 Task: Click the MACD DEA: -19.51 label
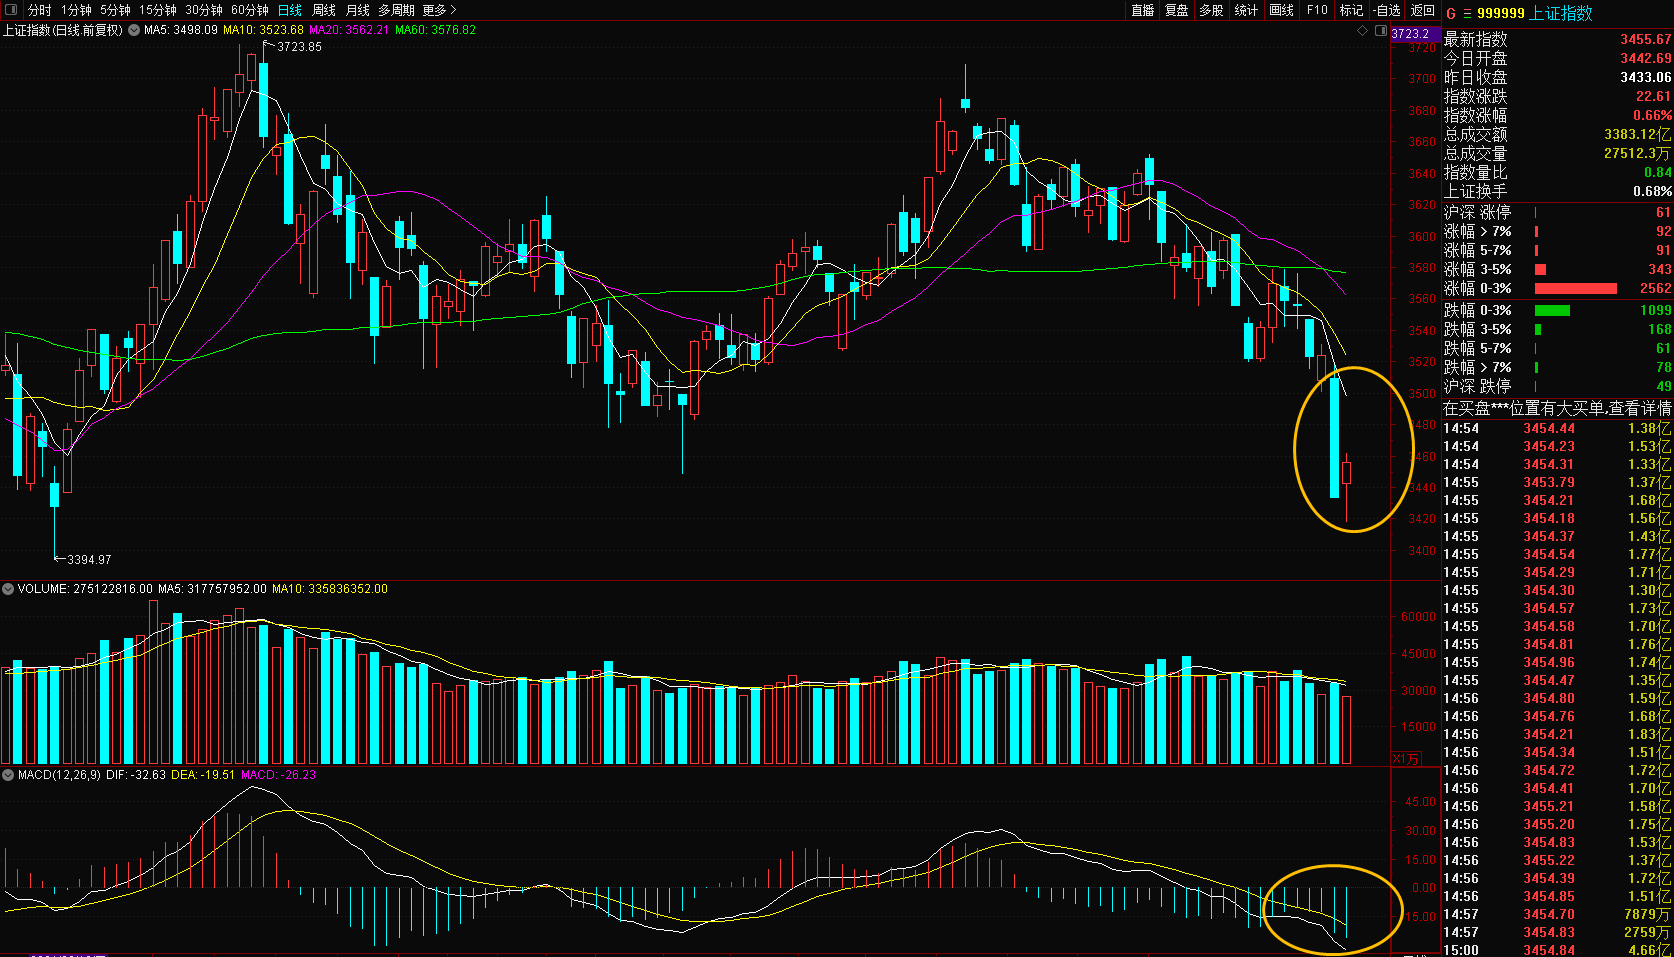tap(203, 775)
